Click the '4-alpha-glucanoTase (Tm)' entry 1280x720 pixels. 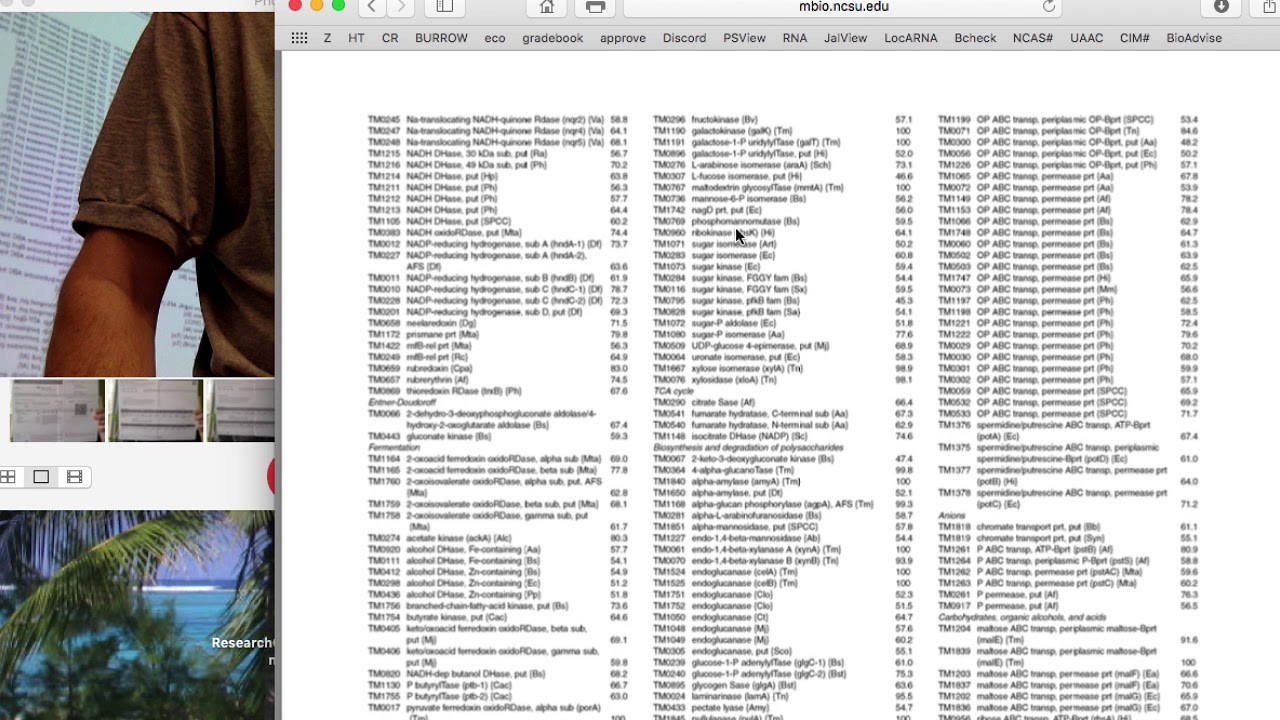coord(743,470)
